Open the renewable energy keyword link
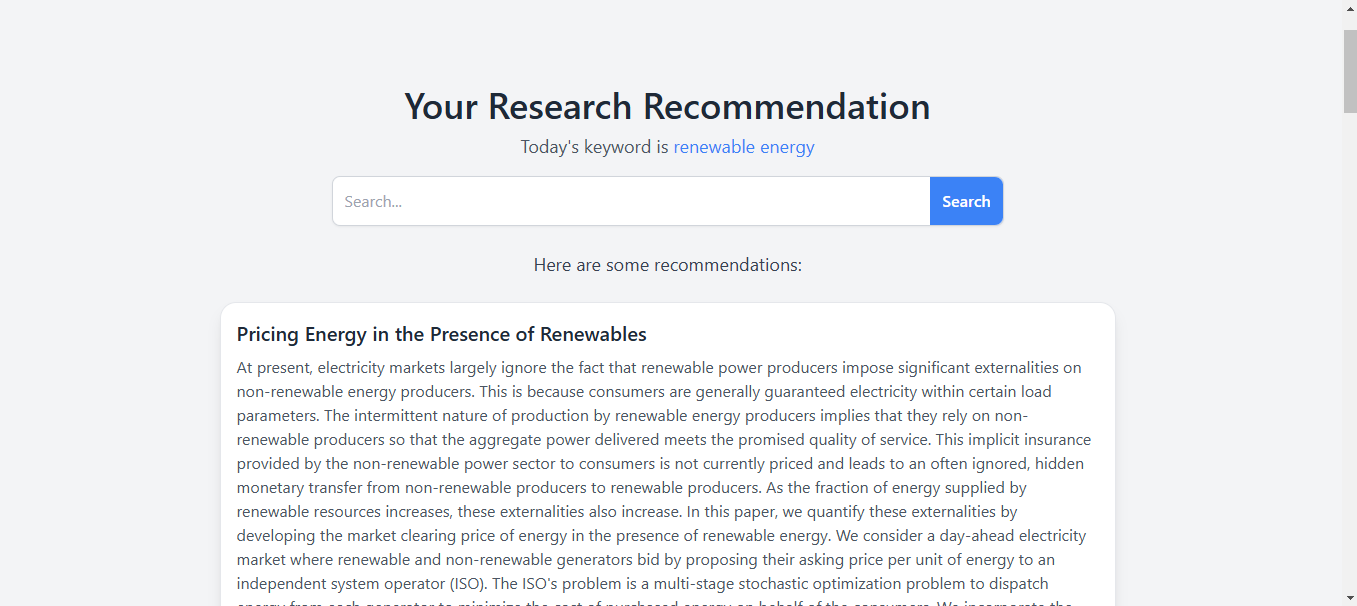This screenshot has width=1357, height=606. 744,147
